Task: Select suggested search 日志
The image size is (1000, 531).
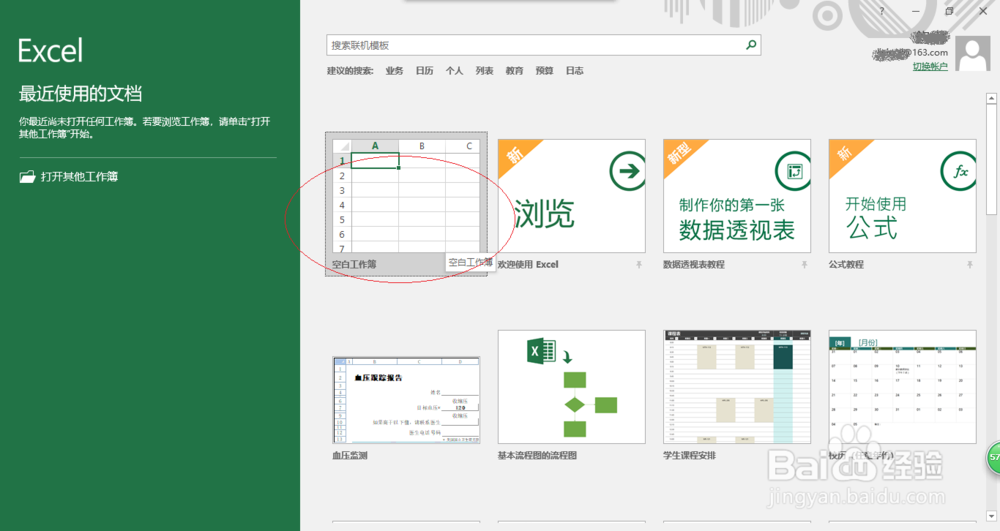Action: 574,71
